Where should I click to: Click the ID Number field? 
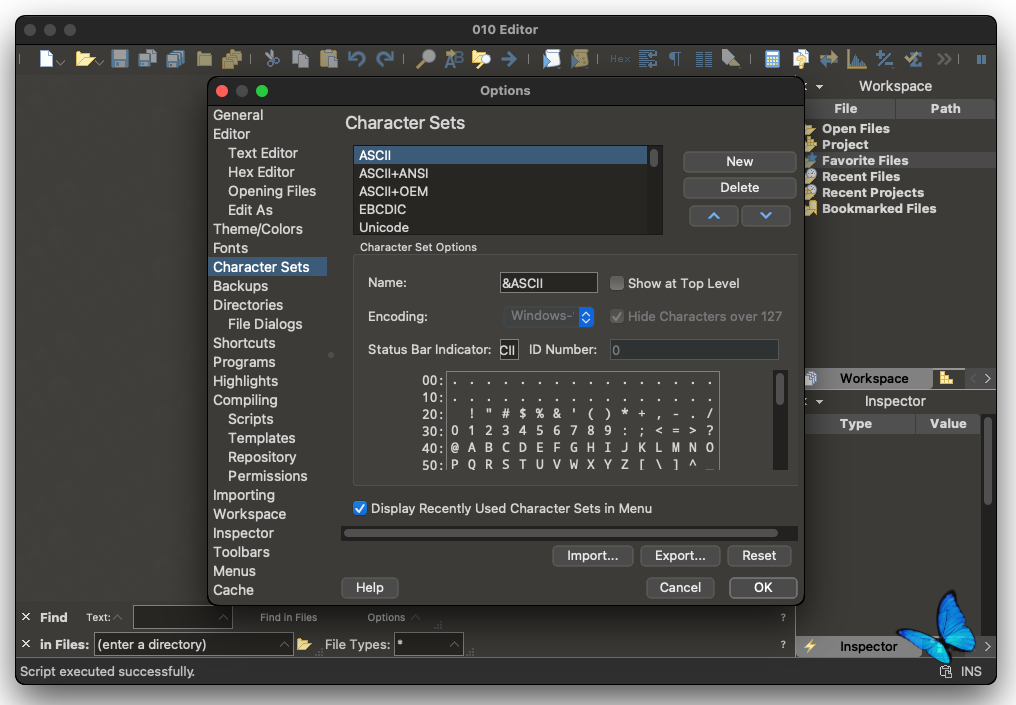tap(693, 350)
